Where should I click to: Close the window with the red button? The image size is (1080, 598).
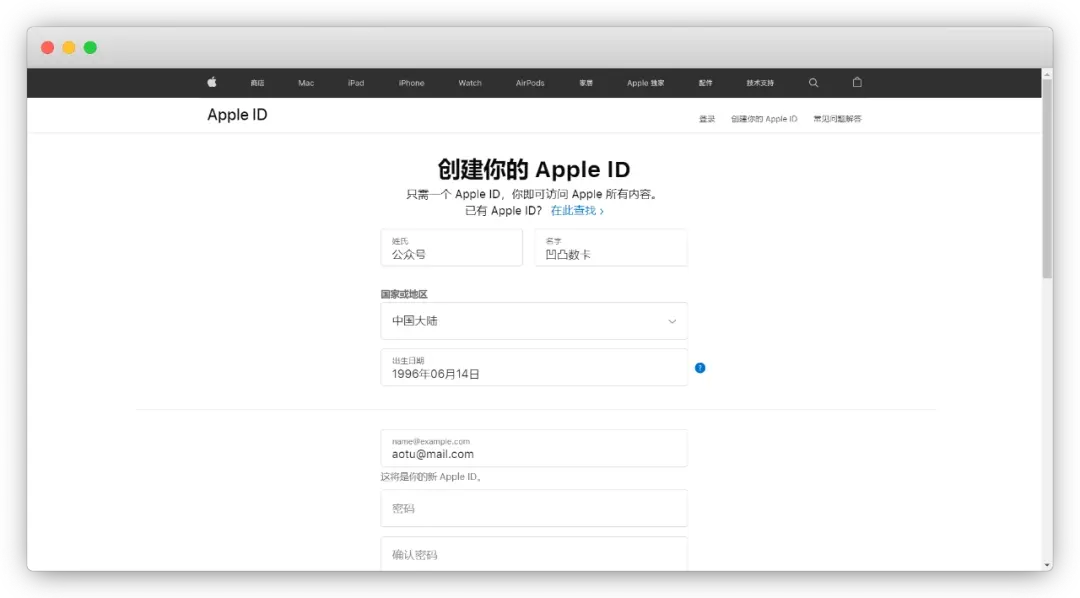point(48,48)
